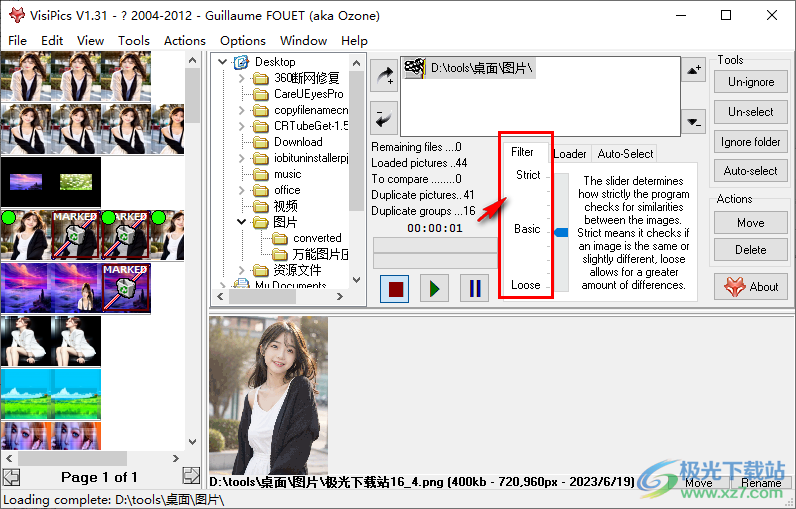Open the File menu

point(18,41)
